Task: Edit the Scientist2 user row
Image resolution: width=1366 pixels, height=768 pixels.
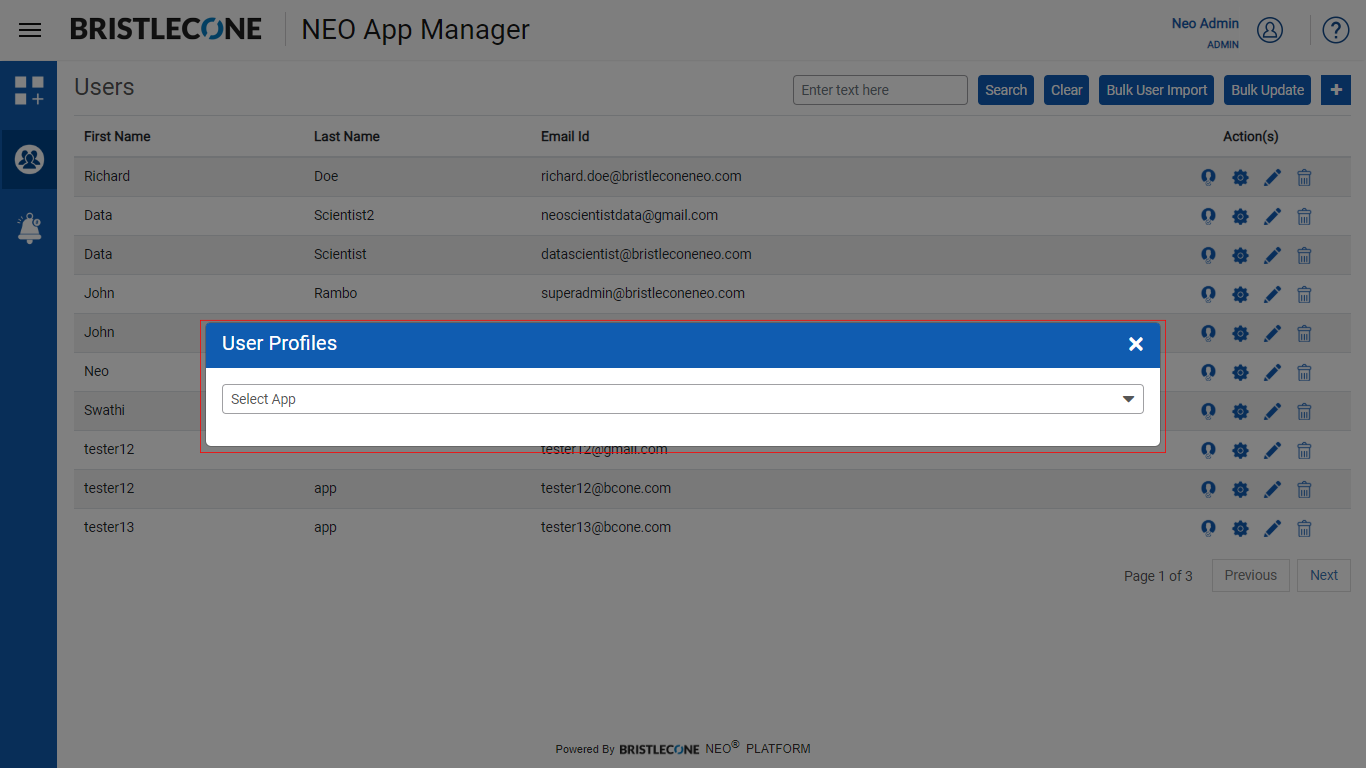Action: (x=1272, y=216)
